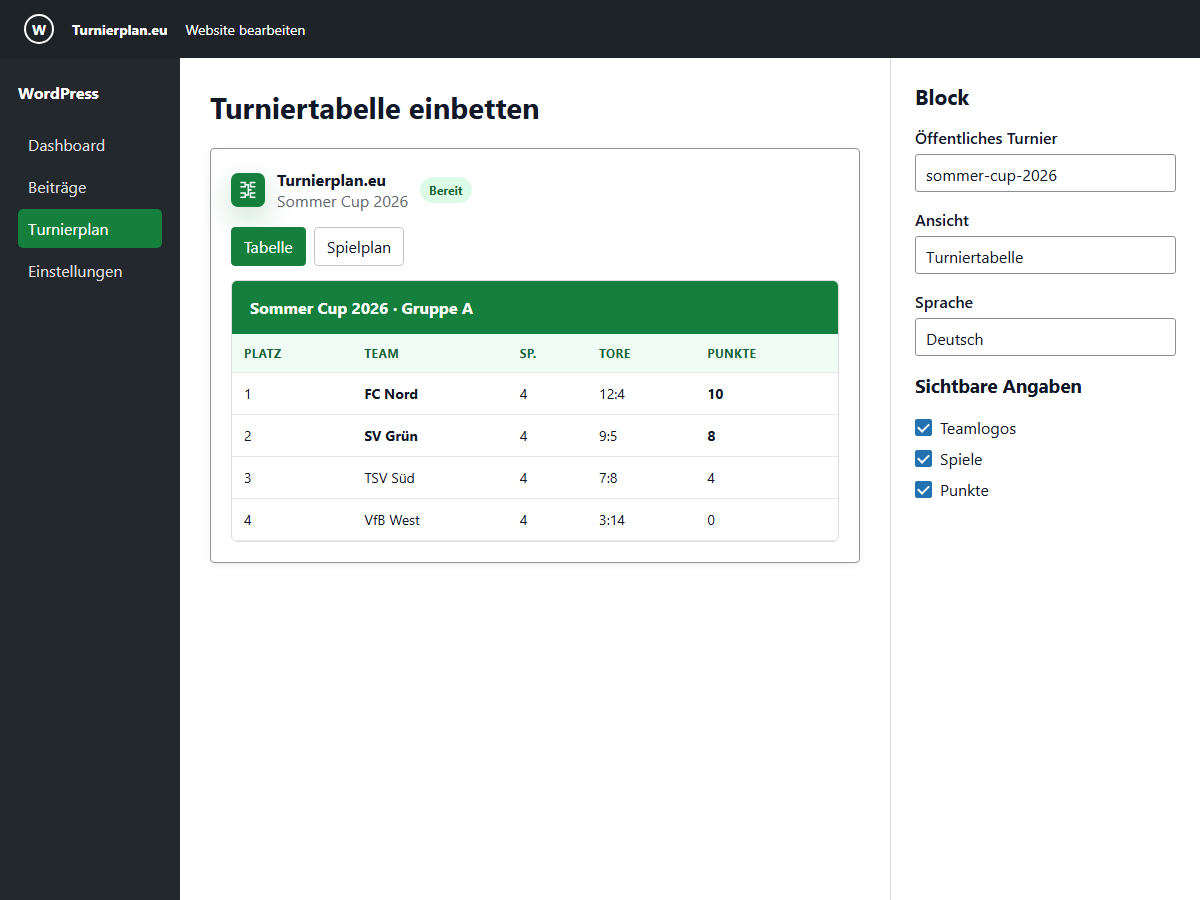Click the 9:5 goals value
1200x900 pixels.
pyautogui.click(x=608, y=436)
